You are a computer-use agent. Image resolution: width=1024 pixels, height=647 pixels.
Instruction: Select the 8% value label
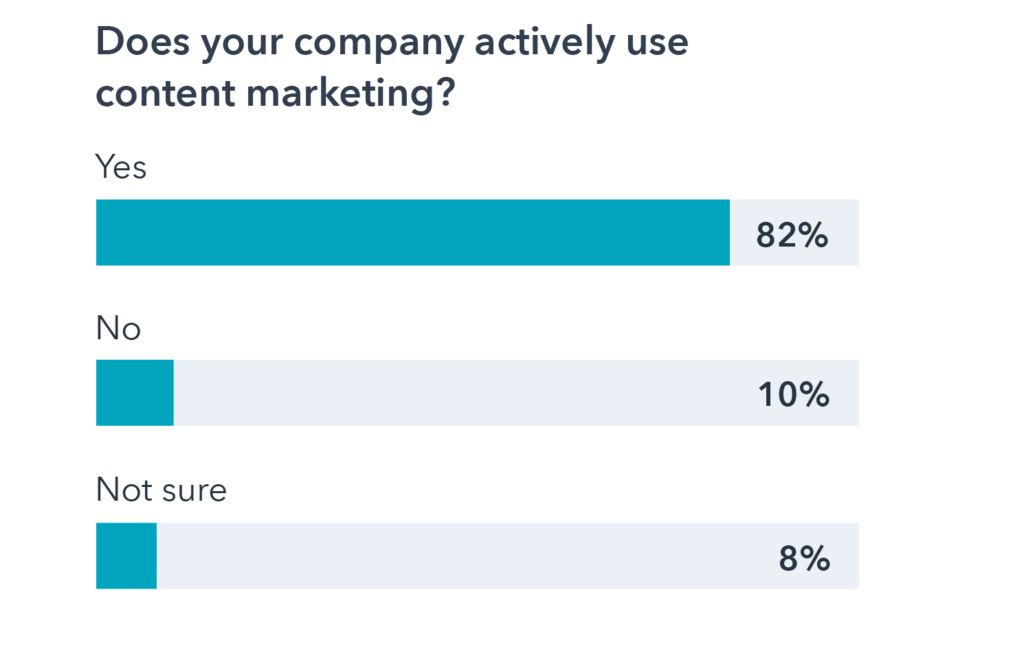[804, 558]
